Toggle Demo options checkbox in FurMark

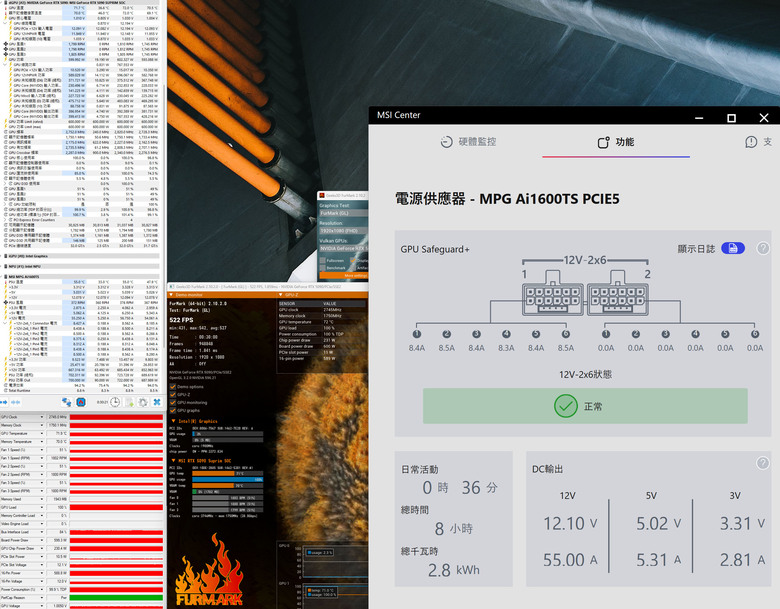click(173, 387)
